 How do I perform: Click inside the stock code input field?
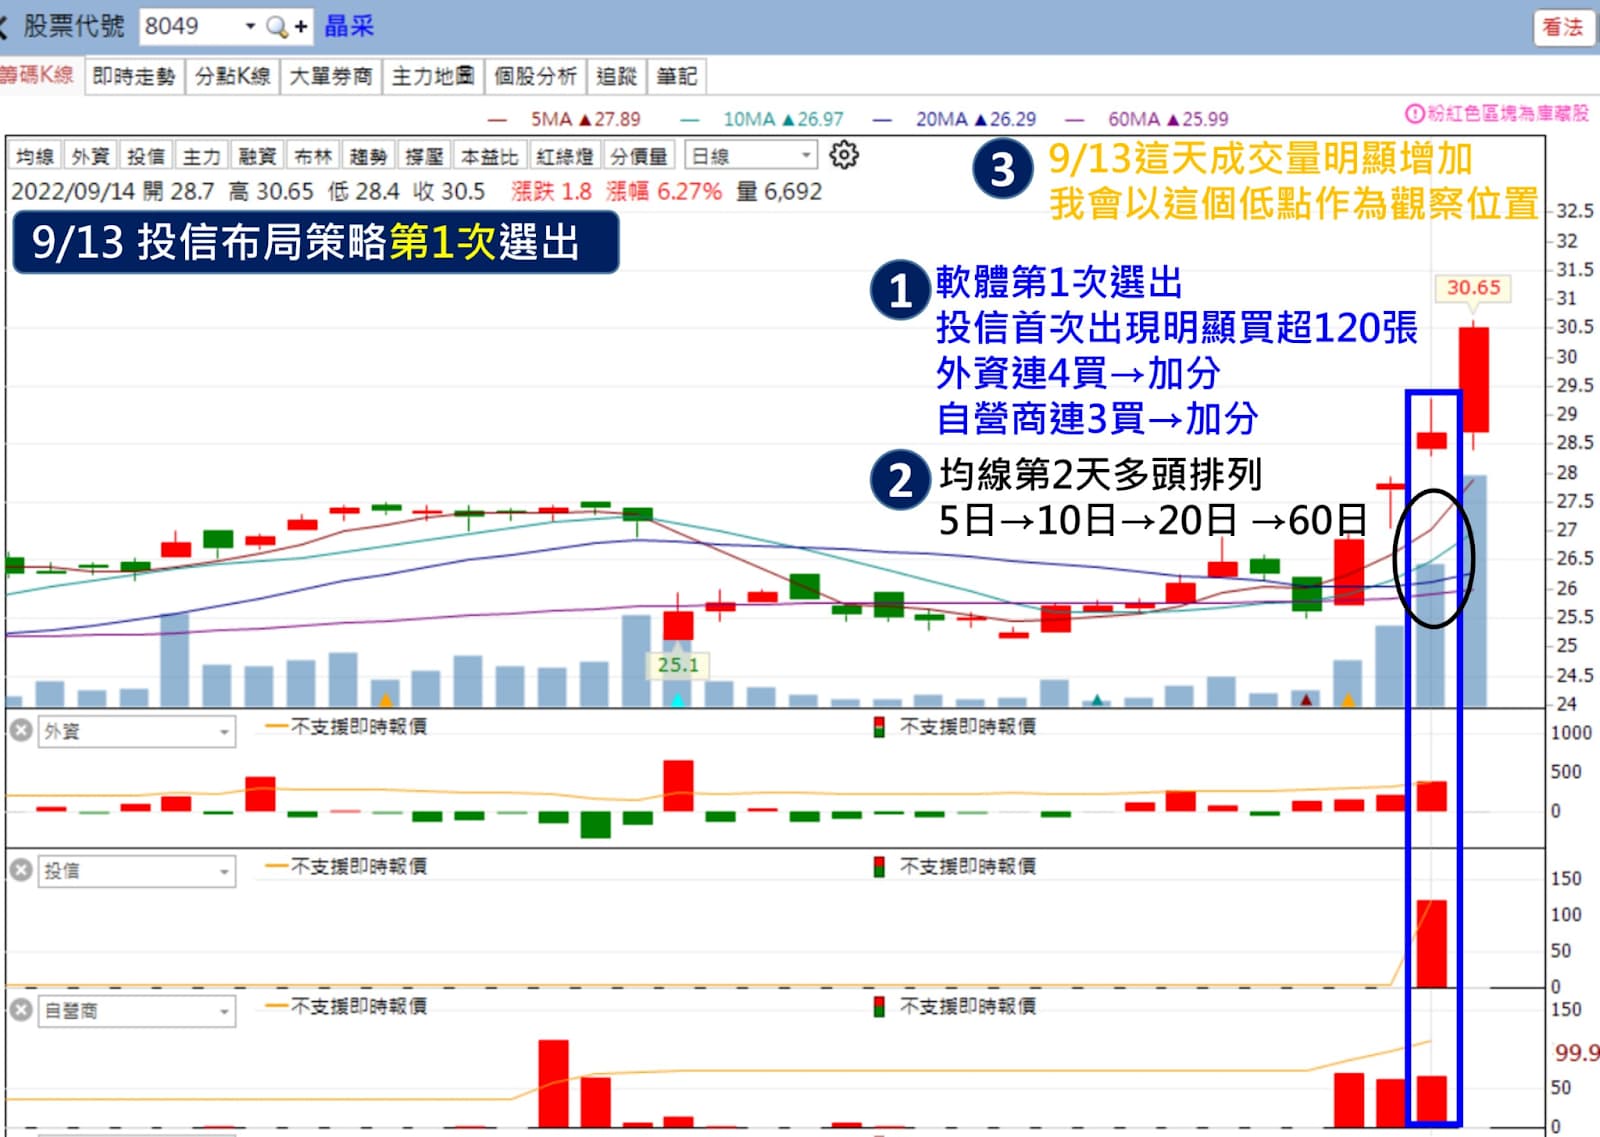click(x=190, y=27)
